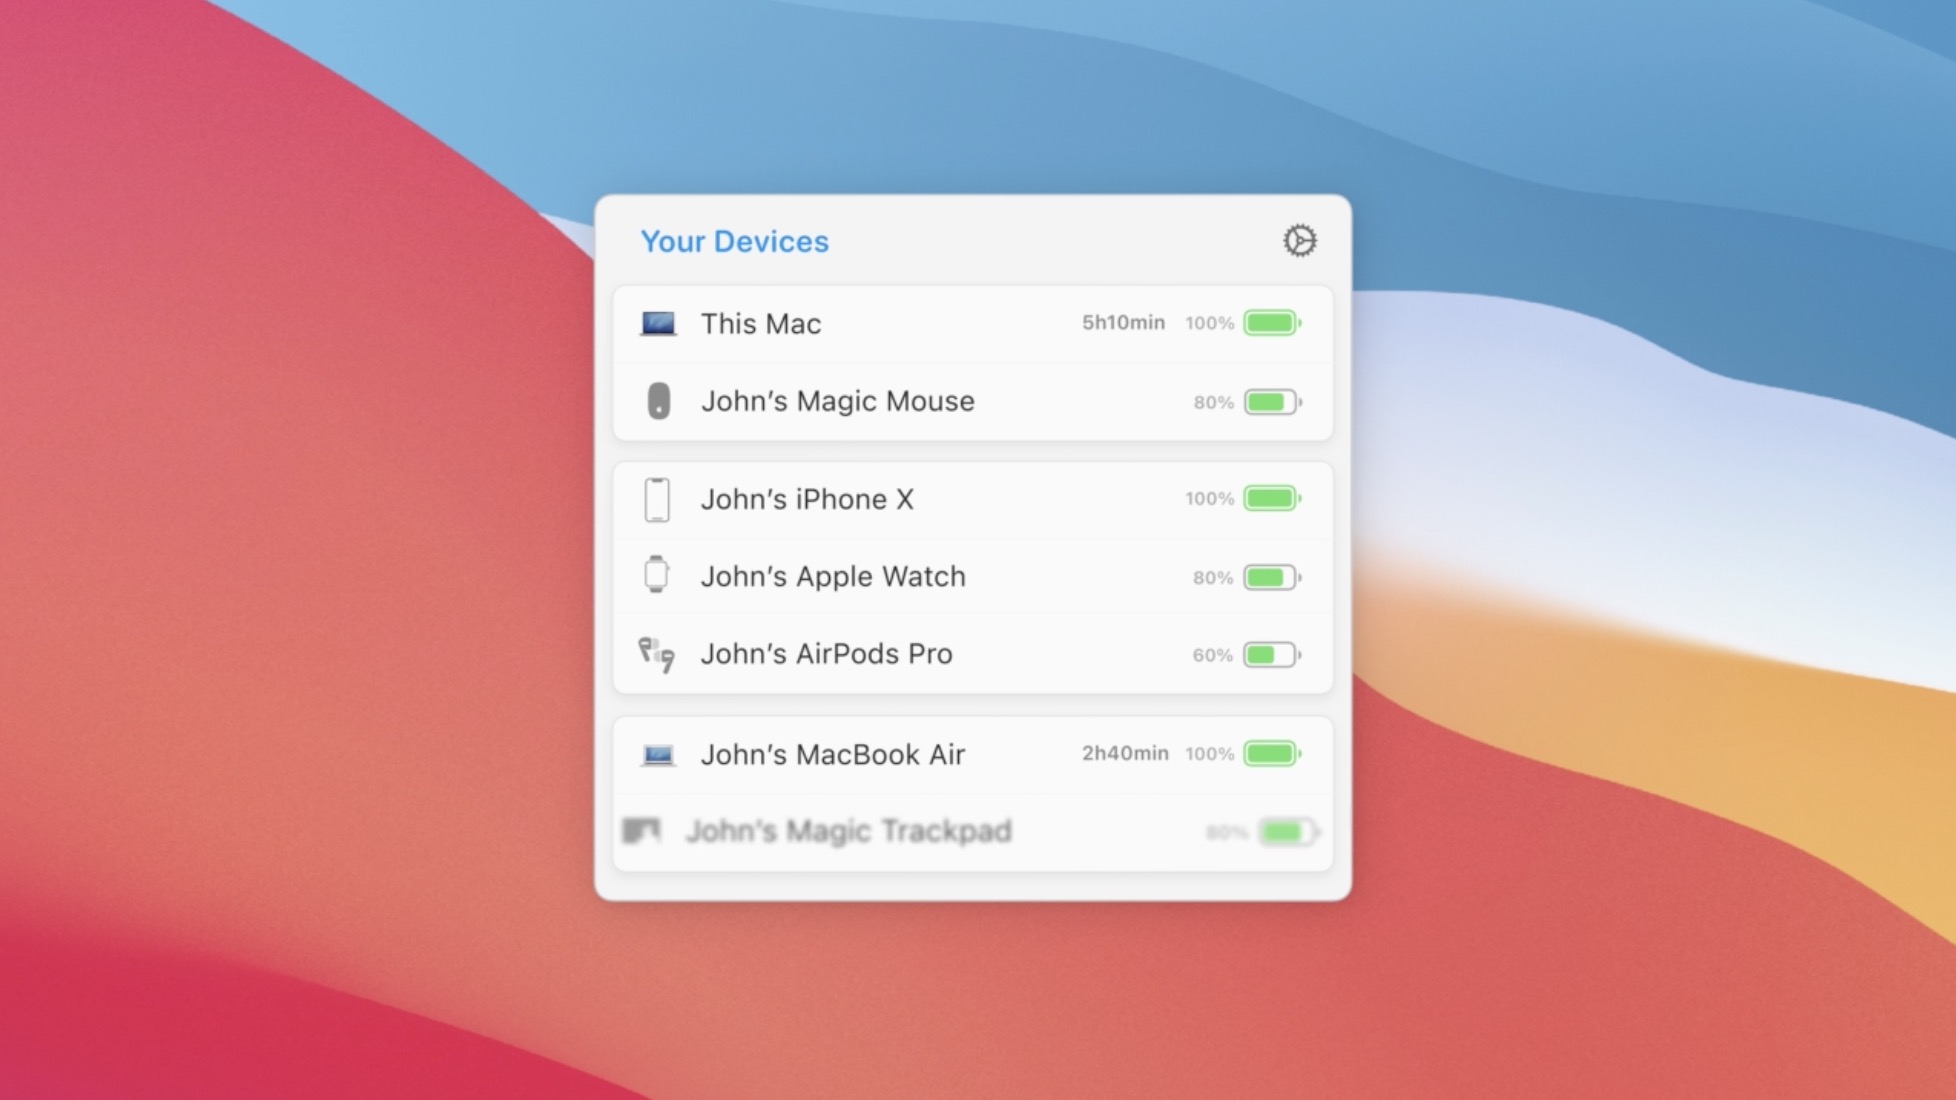The image size is (1956, 1100).
Task: Click the AirPods Pro 60% value
Action: coord(1213,655)
